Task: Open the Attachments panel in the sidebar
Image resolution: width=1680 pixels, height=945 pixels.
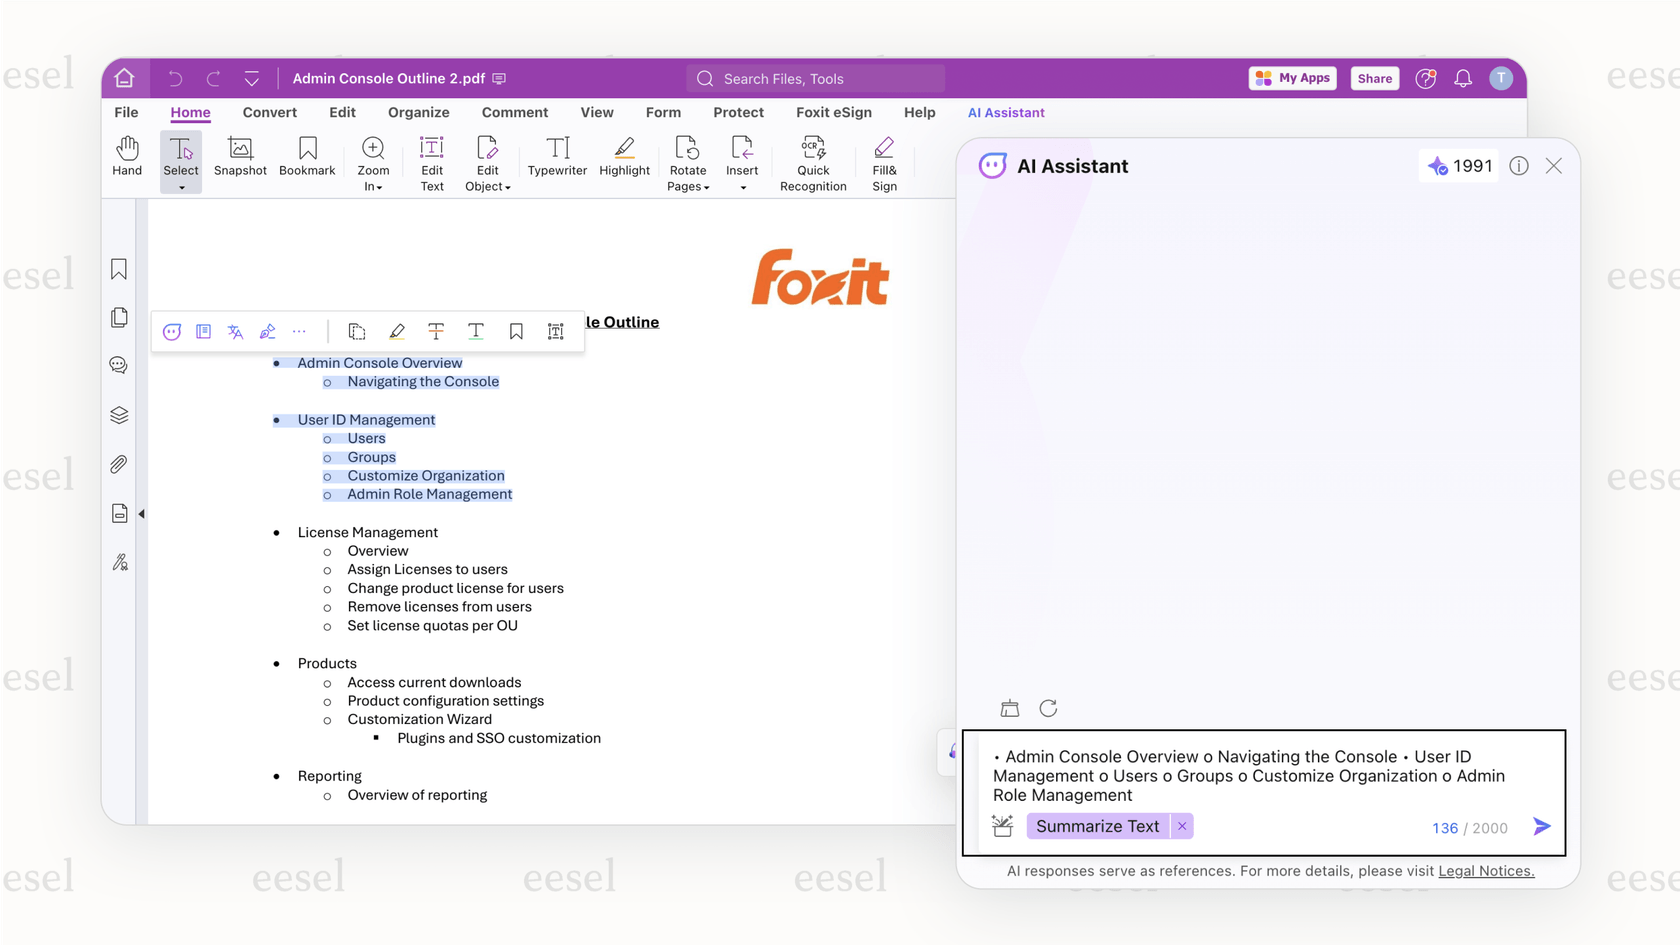Action: click(x=118, y=463)
